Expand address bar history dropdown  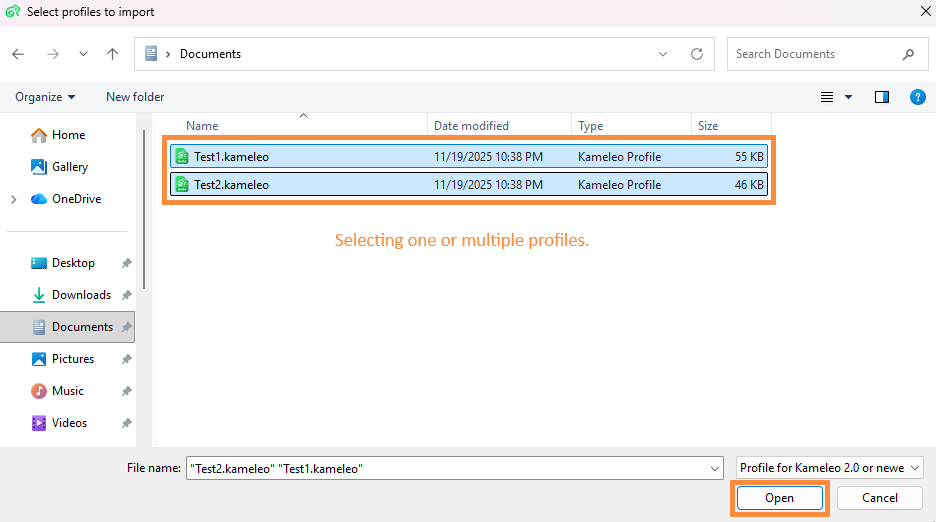pos(663,54)
